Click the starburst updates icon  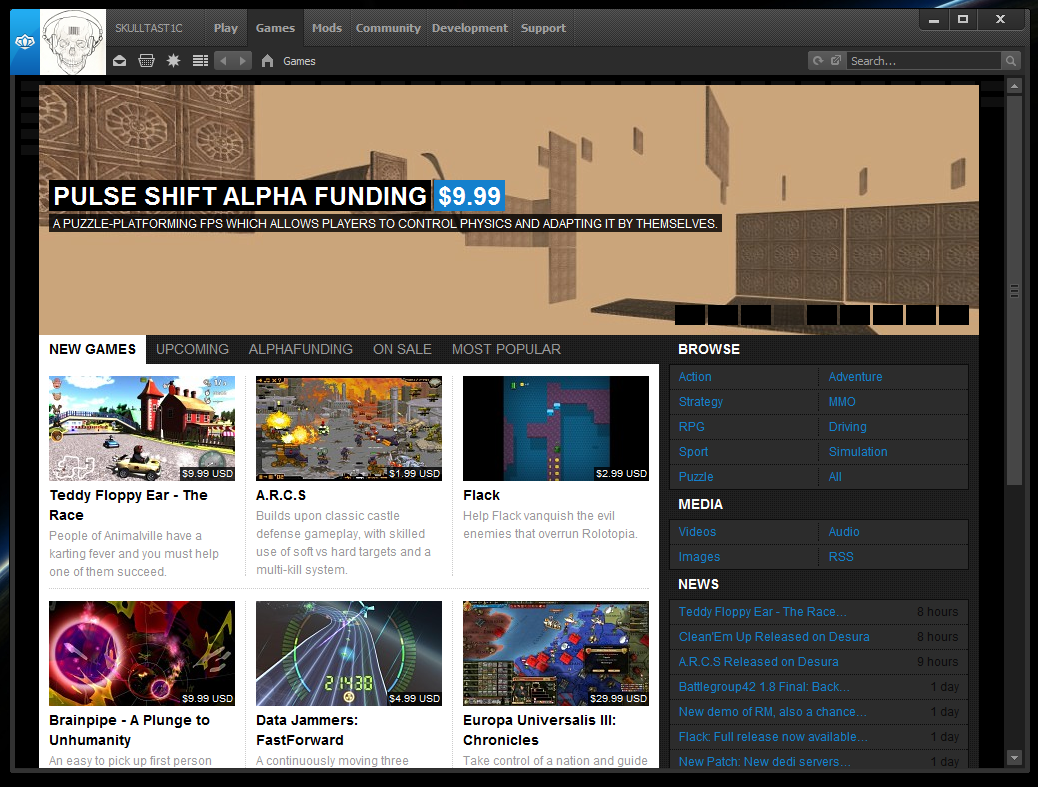point(173,61)
